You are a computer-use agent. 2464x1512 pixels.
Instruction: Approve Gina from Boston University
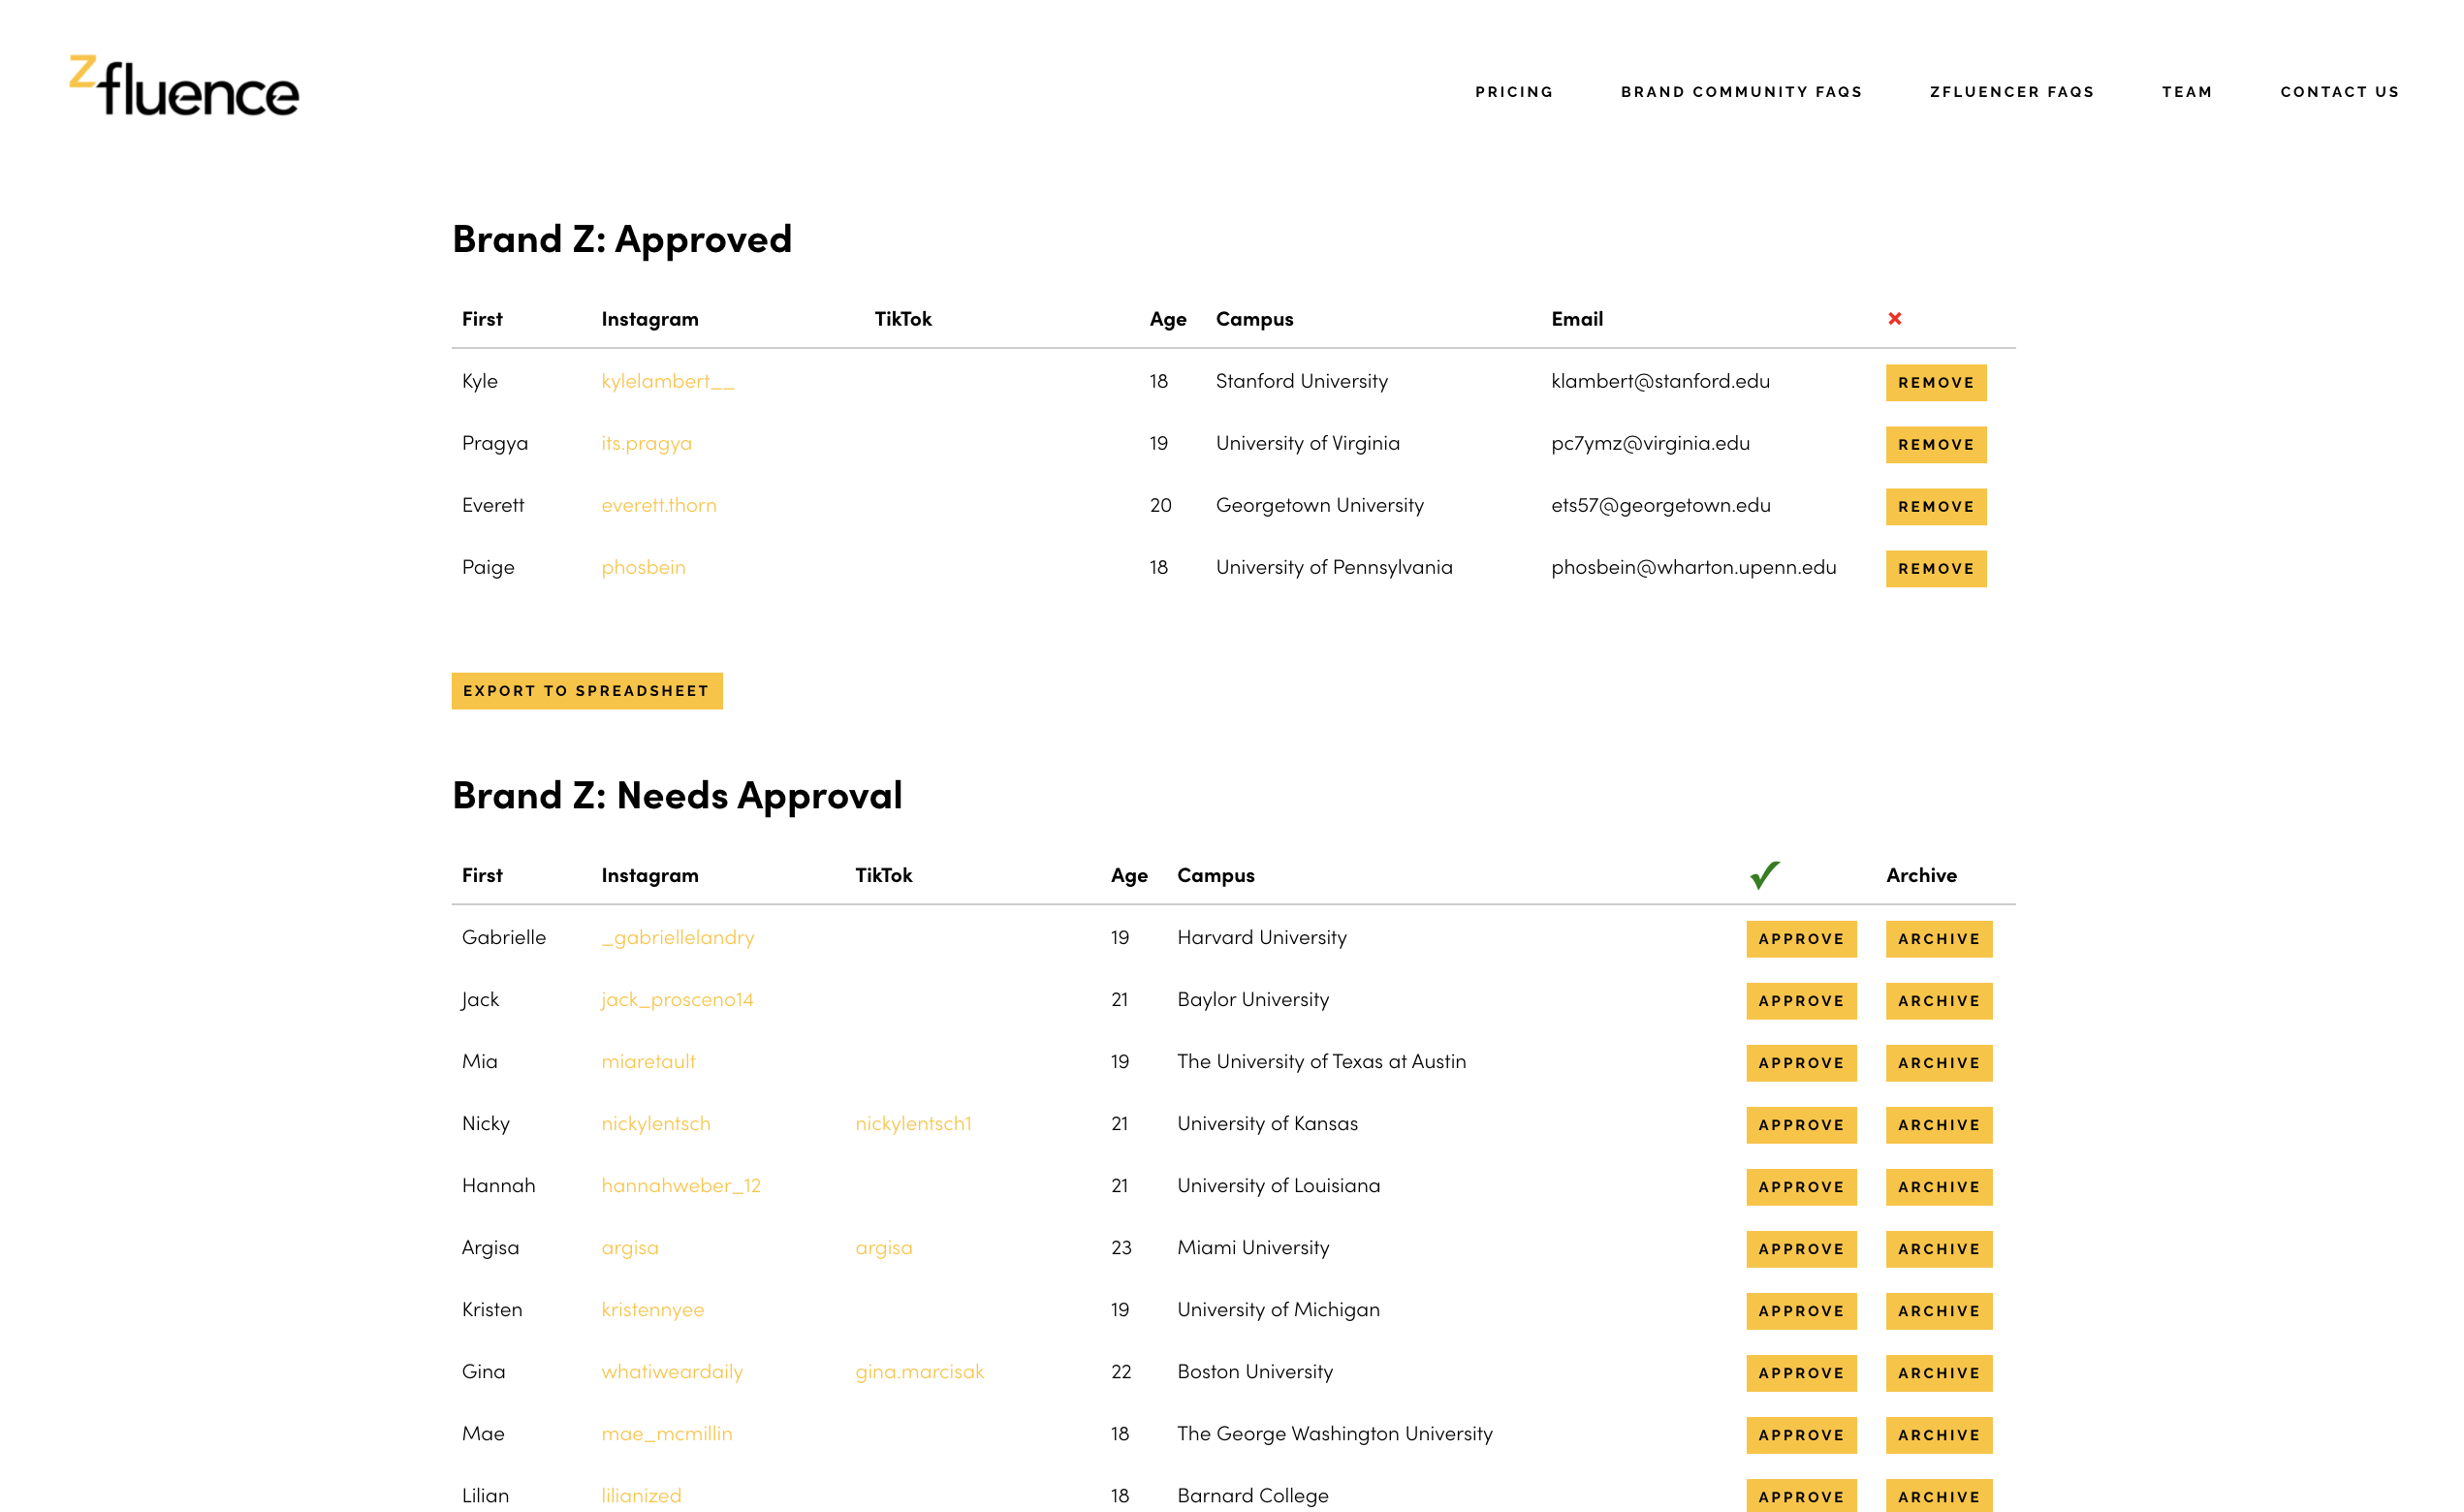tap(1801, 1373)
